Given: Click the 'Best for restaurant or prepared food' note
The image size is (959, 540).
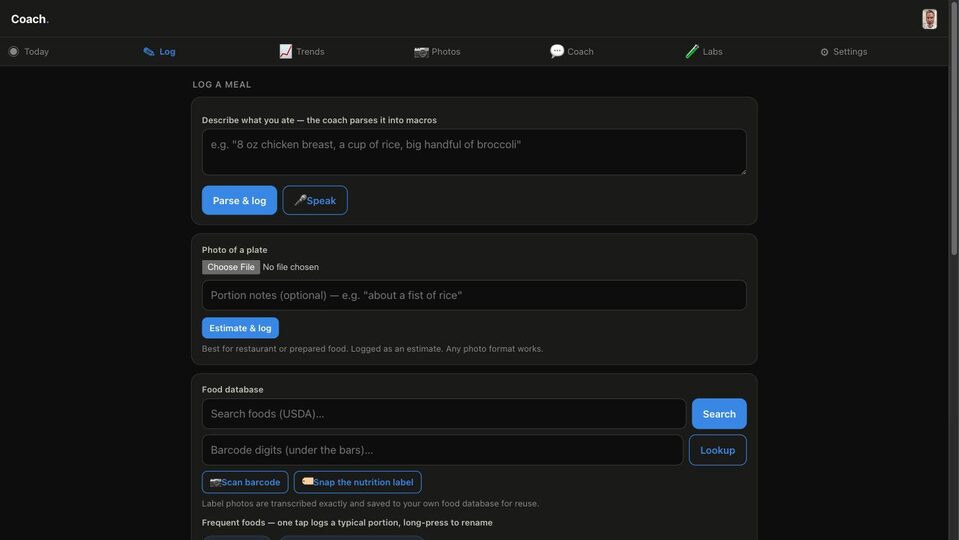Looking at the screenshot, I should [x=372, y=349].
